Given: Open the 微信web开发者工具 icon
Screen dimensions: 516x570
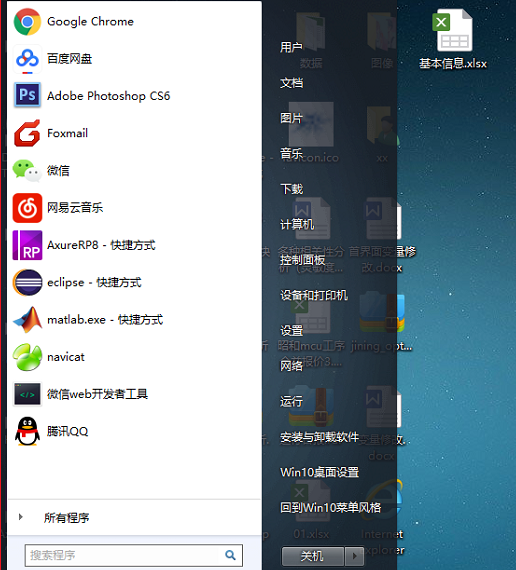Looking at the screenshot, I should (x=27, y=394).
